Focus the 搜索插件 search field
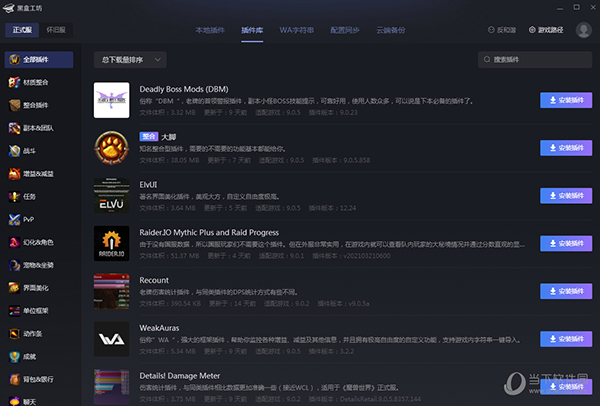 coord(535,60)
